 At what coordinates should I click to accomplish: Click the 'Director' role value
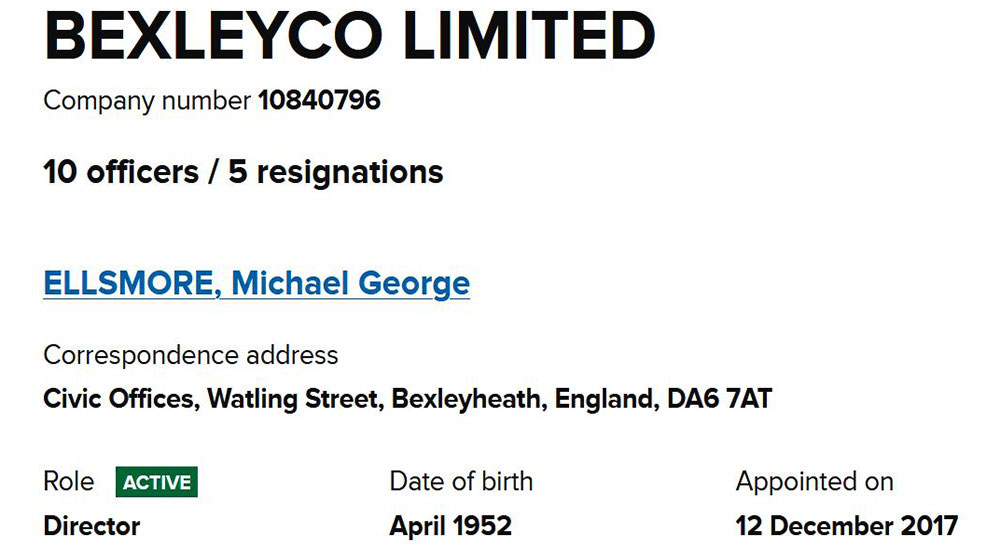(x=92, y=526)
